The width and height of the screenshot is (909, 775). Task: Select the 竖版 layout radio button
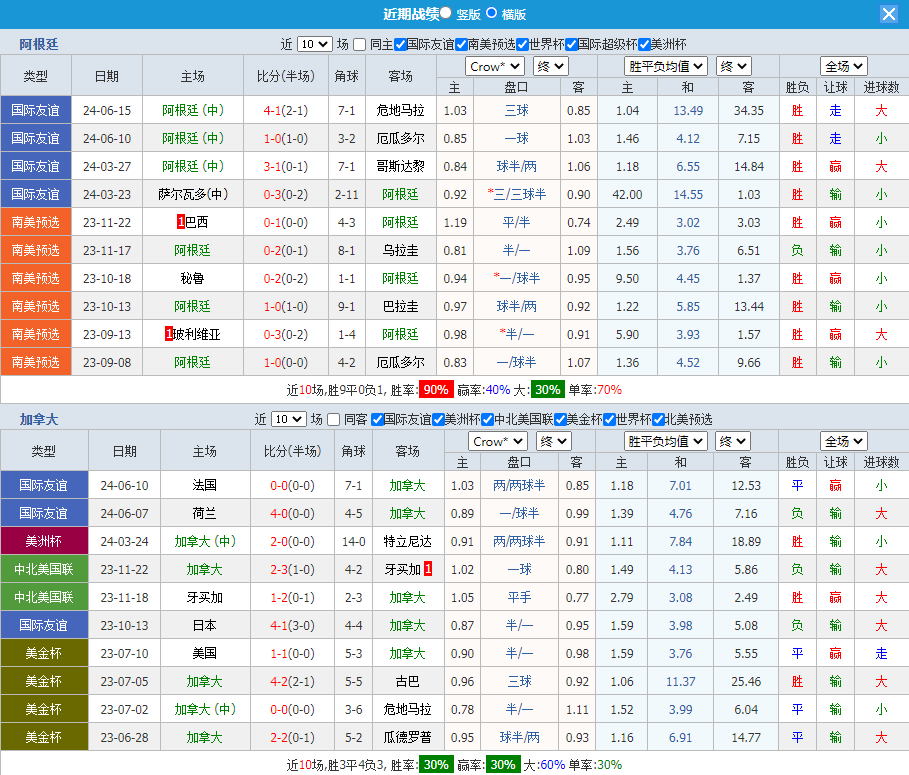446,13
